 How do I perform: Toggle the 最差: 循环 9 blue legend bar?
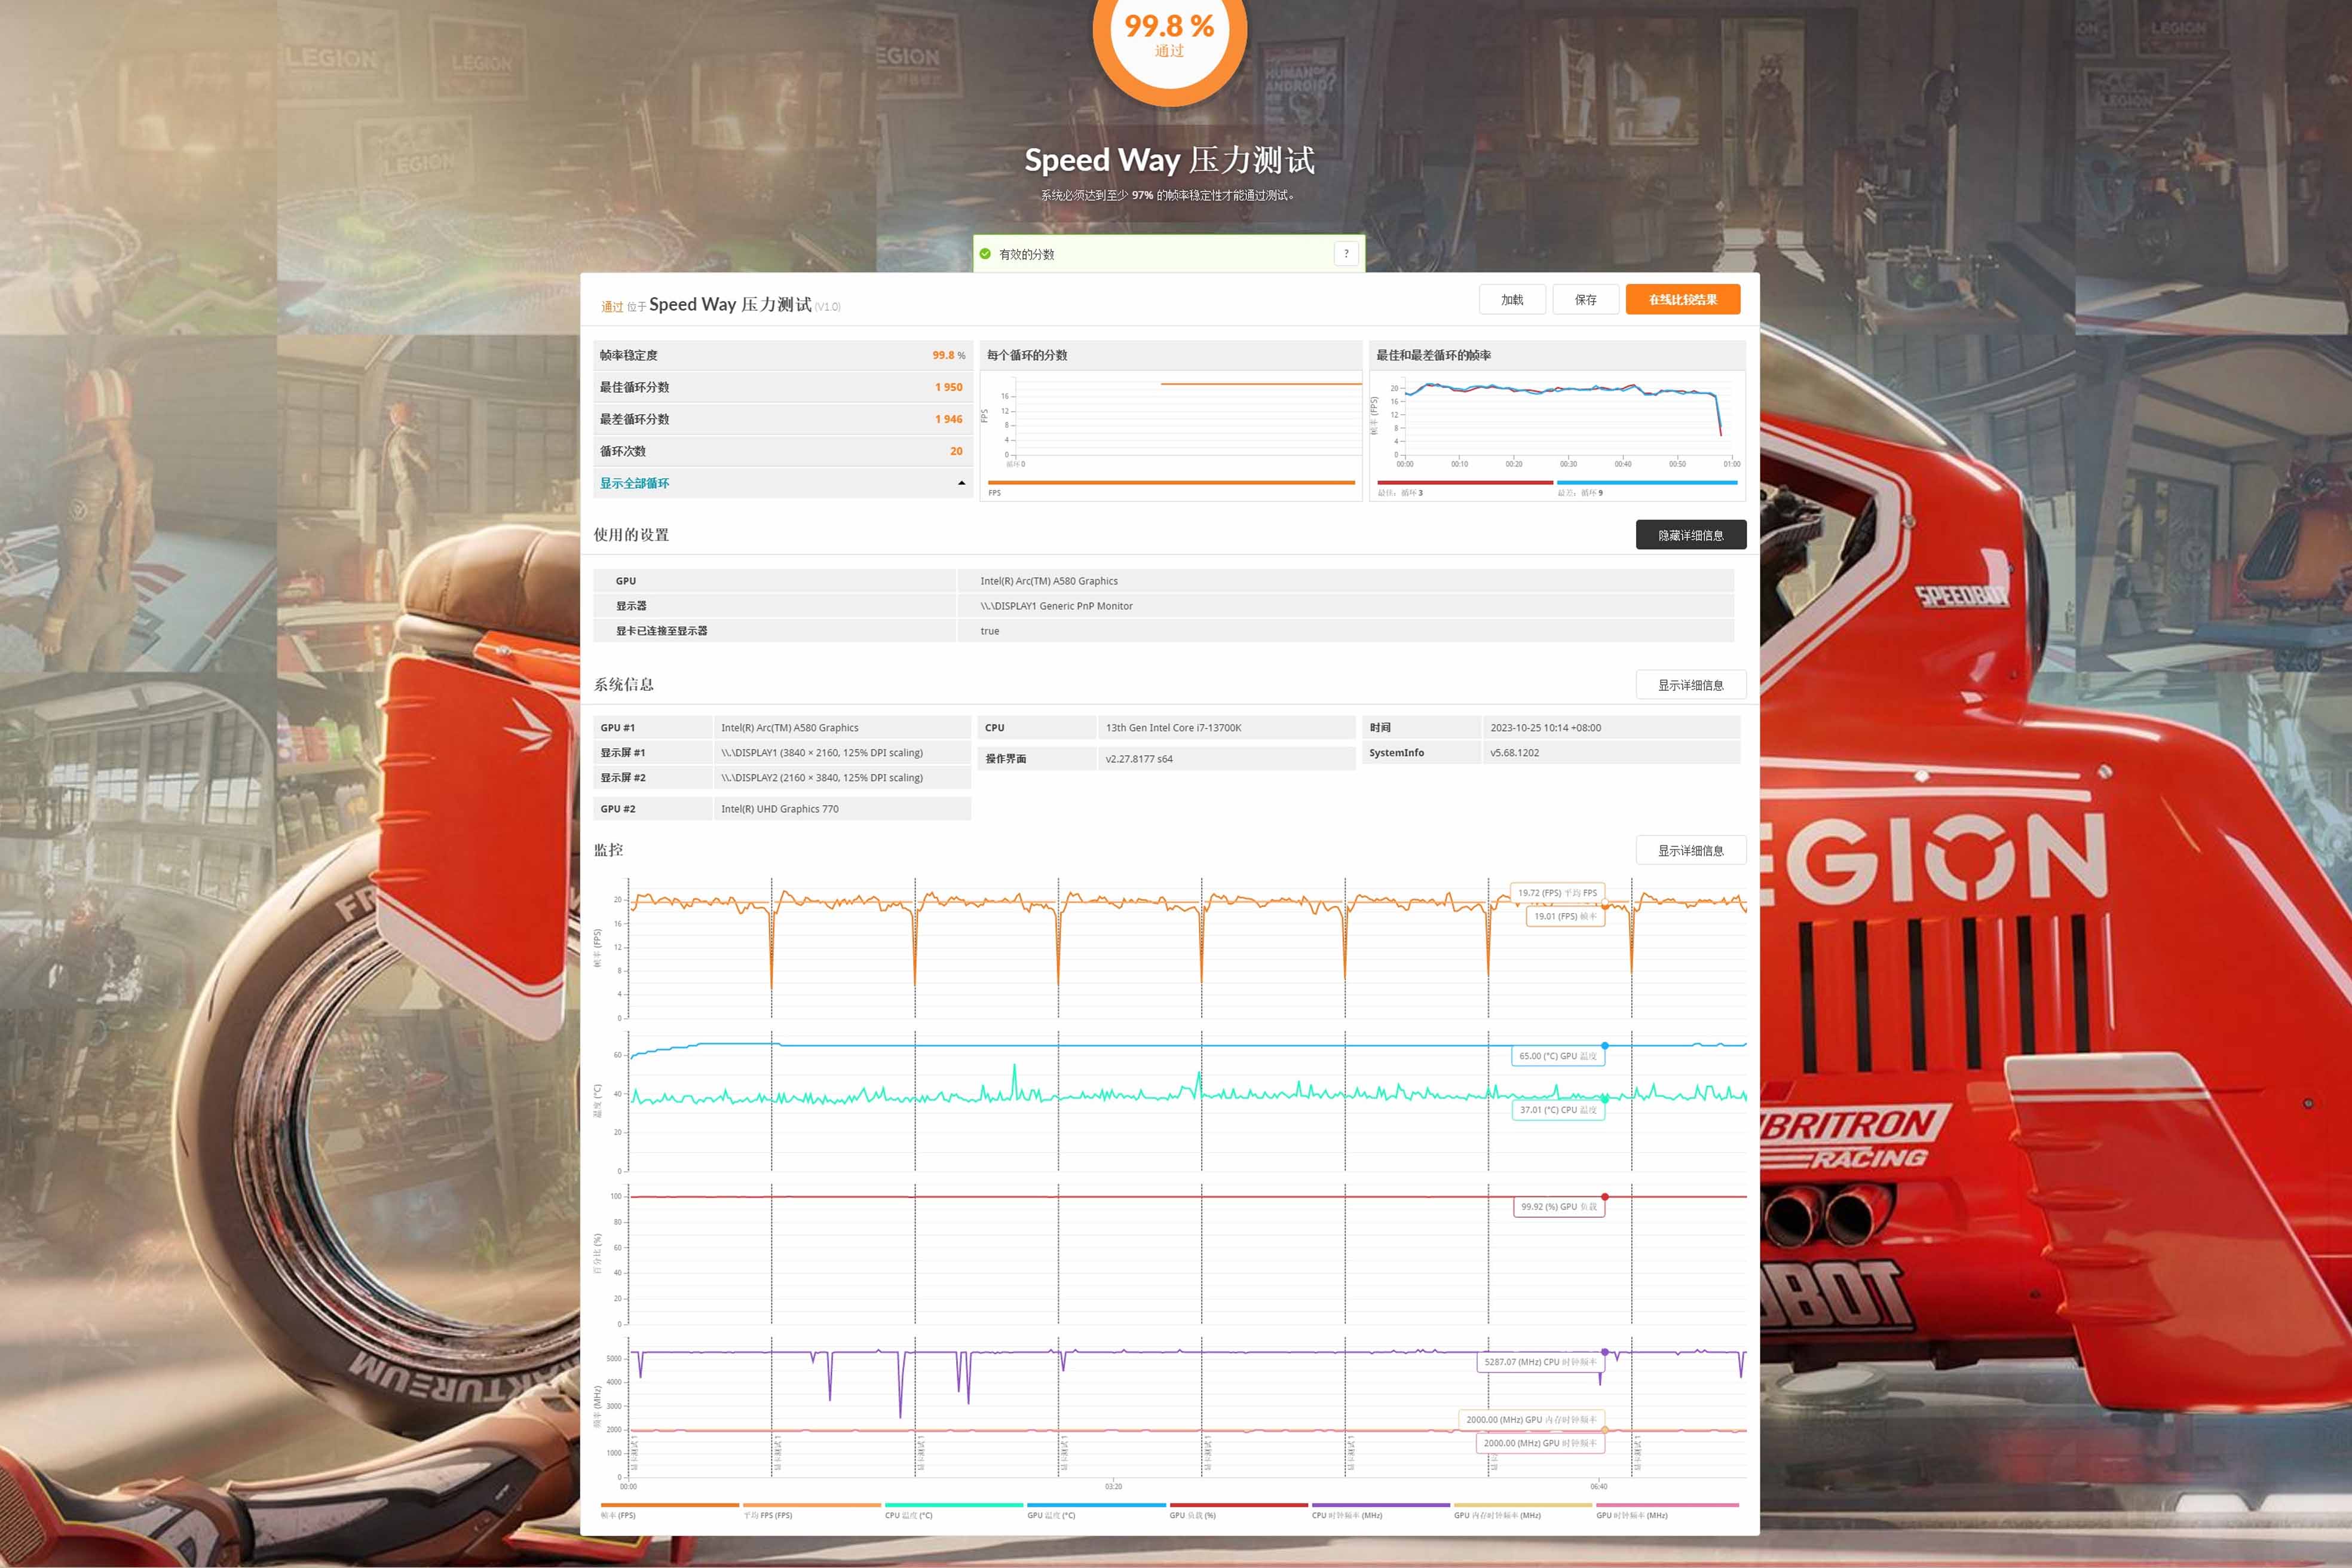(x=1647, y=482)
